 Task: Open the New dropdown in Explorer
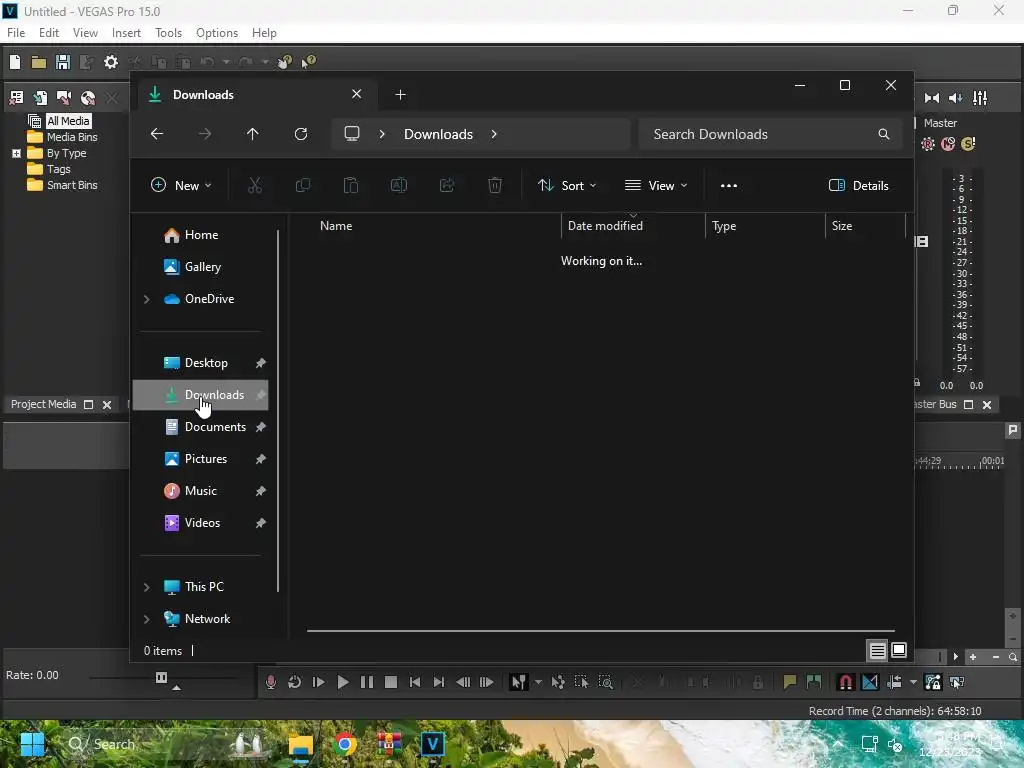click(x=181, y=185)
